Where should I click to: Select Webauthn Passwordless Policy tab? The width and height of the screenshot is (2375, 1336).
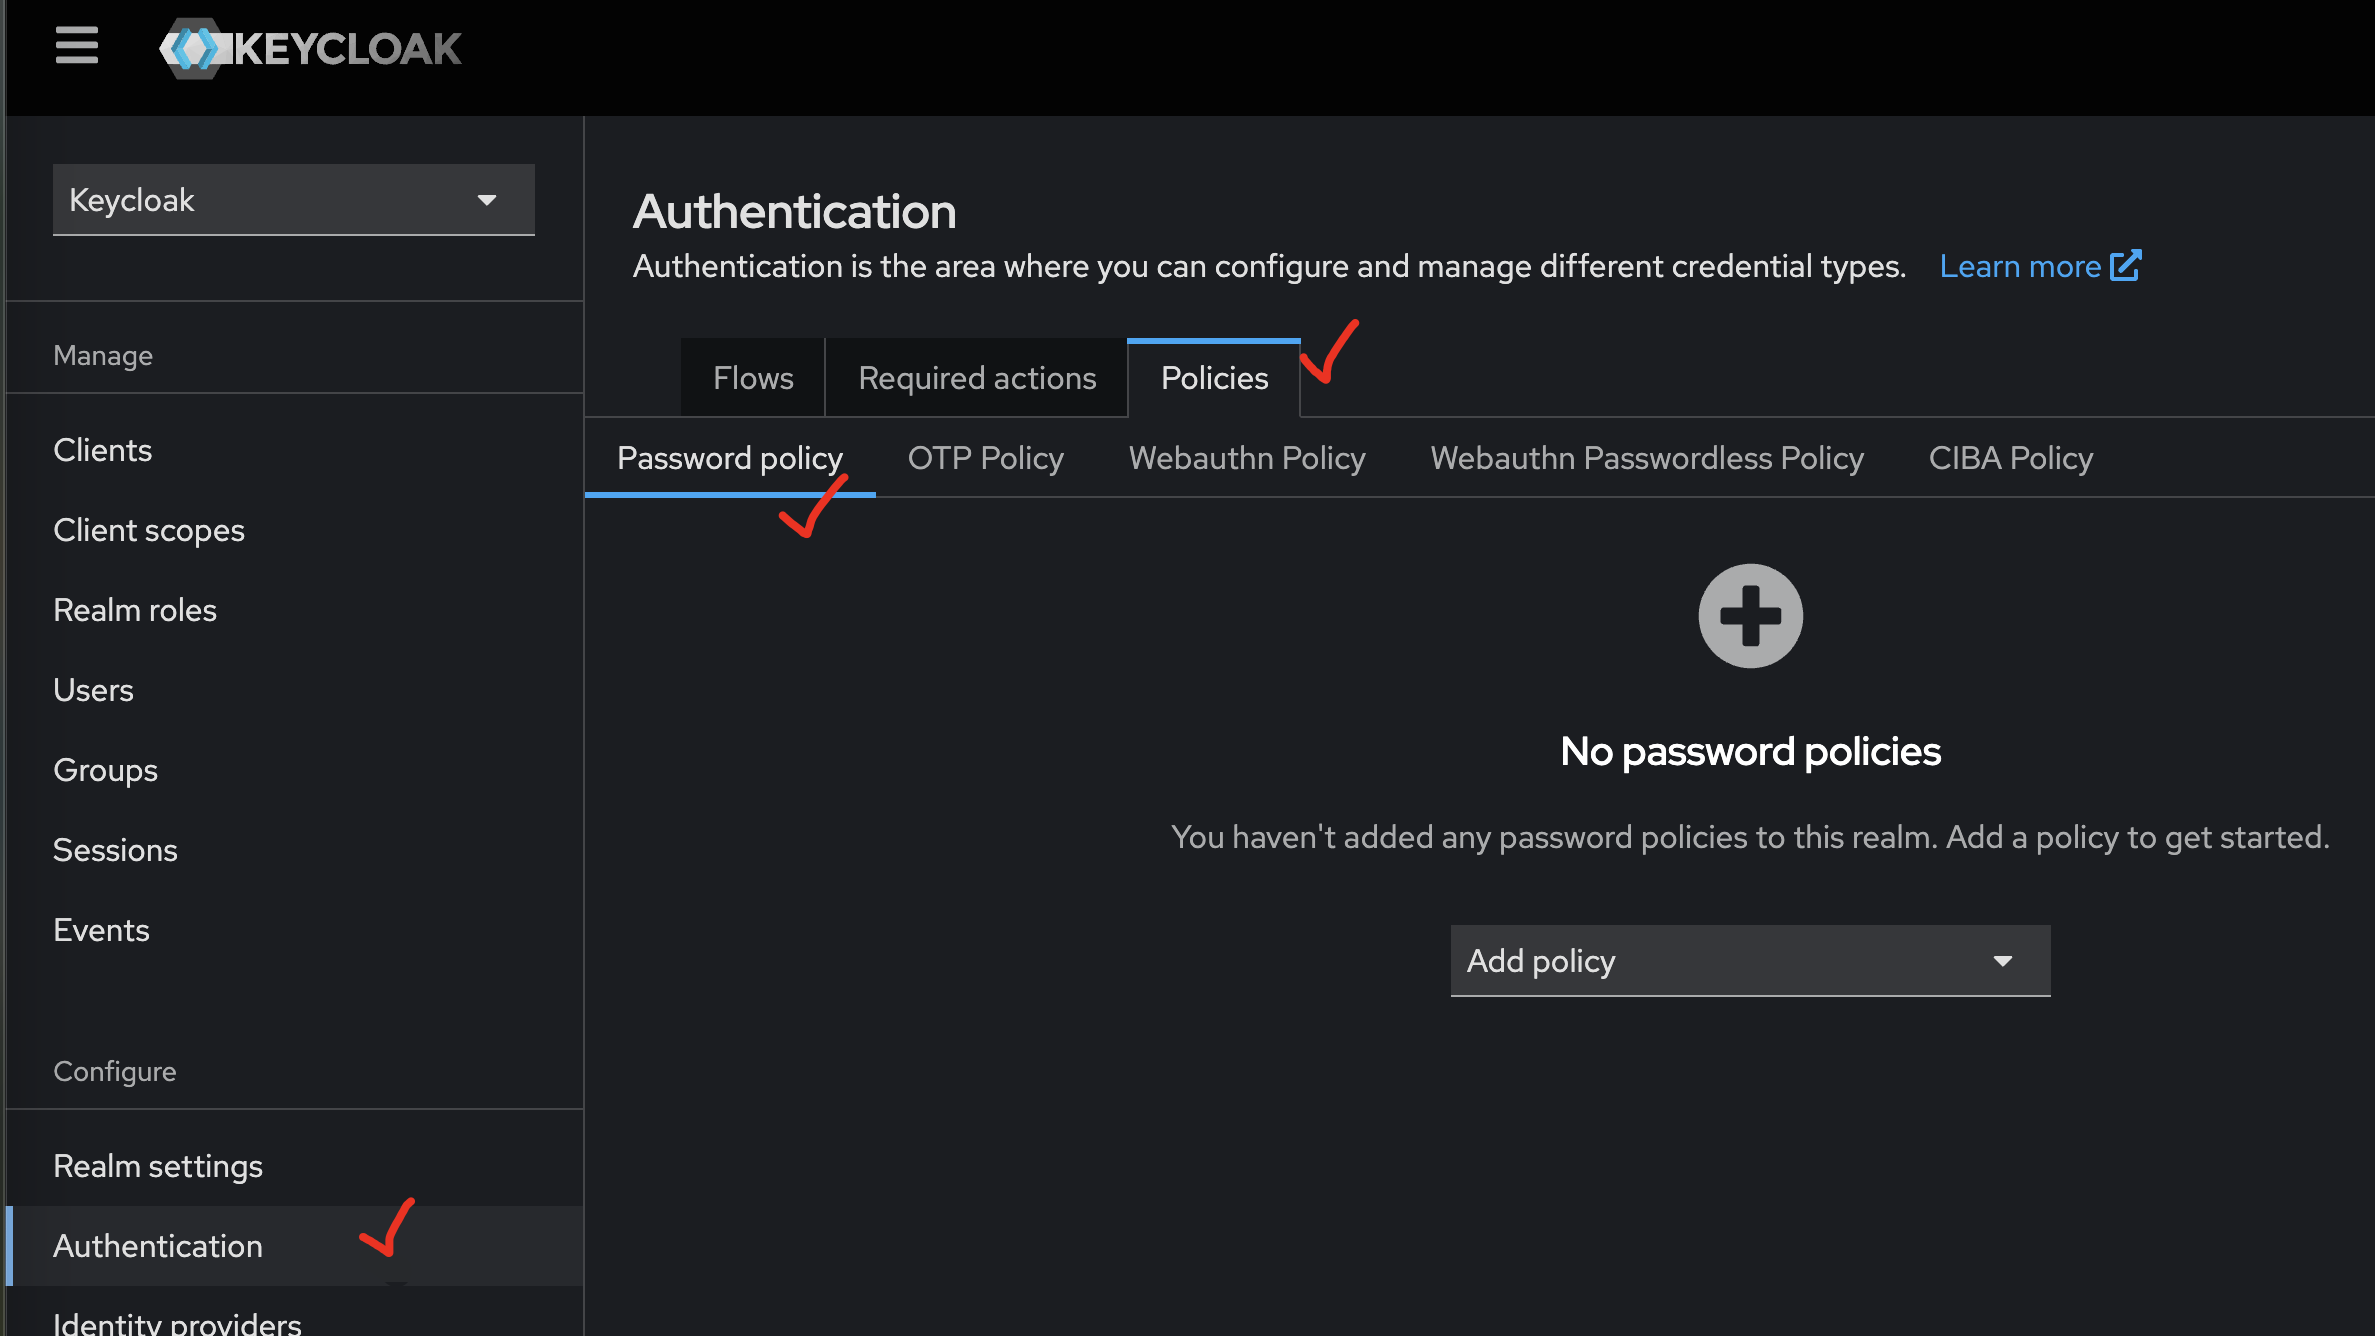[x=1647, y=458]
